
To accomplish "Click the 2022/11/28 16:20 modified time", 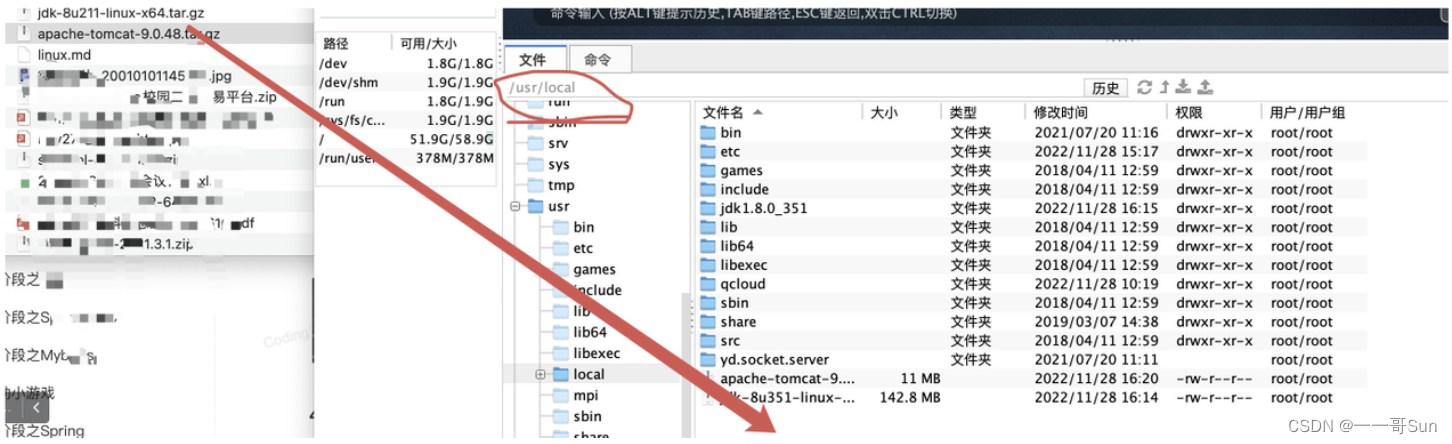I will coord(1096,379).
